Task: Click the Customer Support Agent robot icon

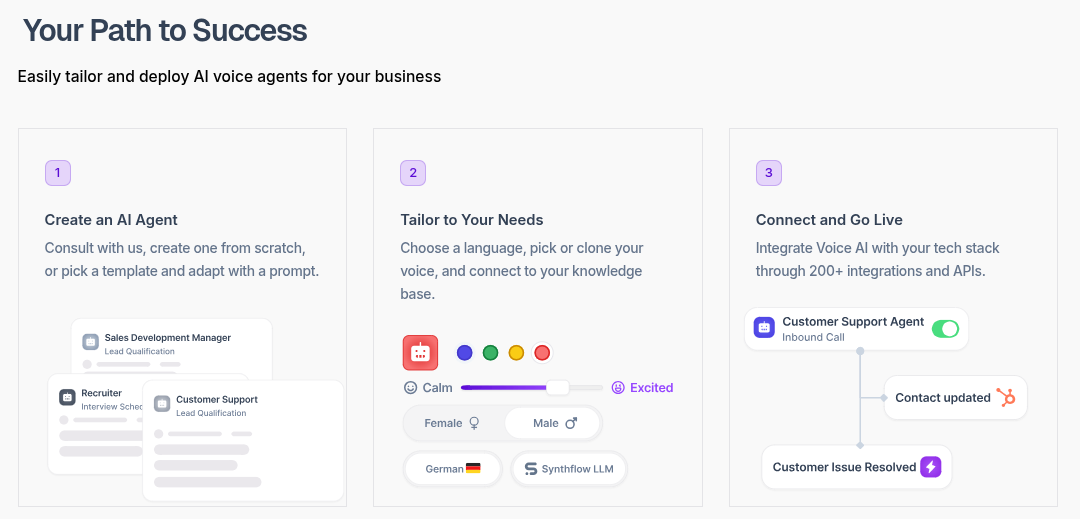Action: 764,328
